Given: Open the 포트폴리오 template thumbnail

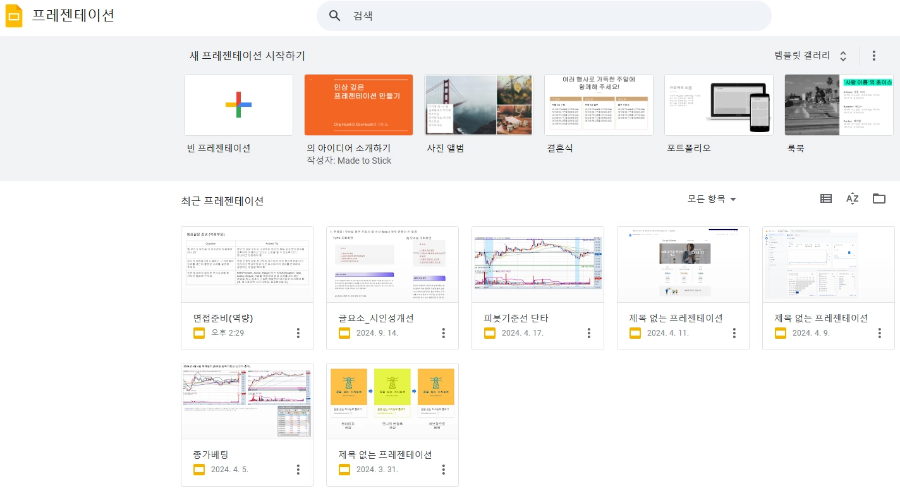Looking at the screenshot, I should [719, 105].
